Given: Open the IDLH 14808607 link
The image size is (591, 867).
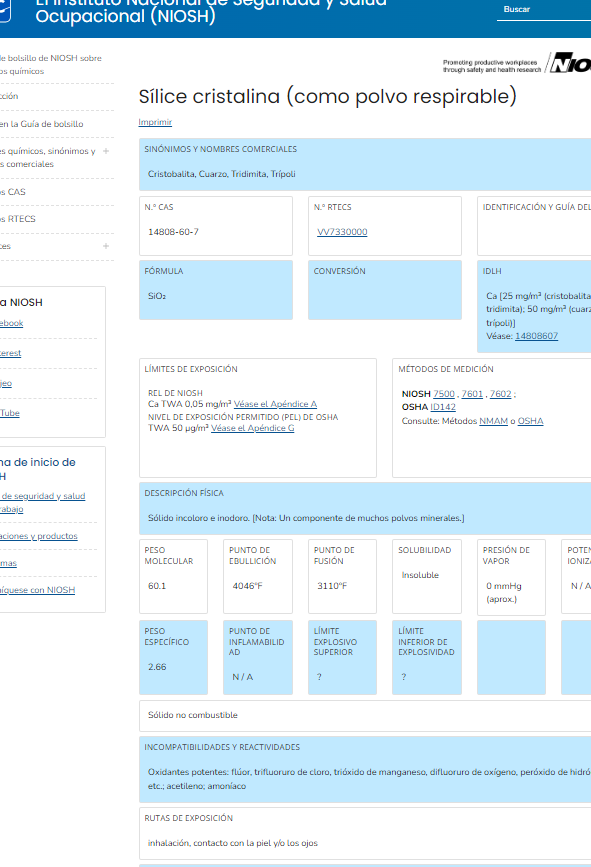Looking at the screenshot, I should pyautogui.click(x=536, y=336).
